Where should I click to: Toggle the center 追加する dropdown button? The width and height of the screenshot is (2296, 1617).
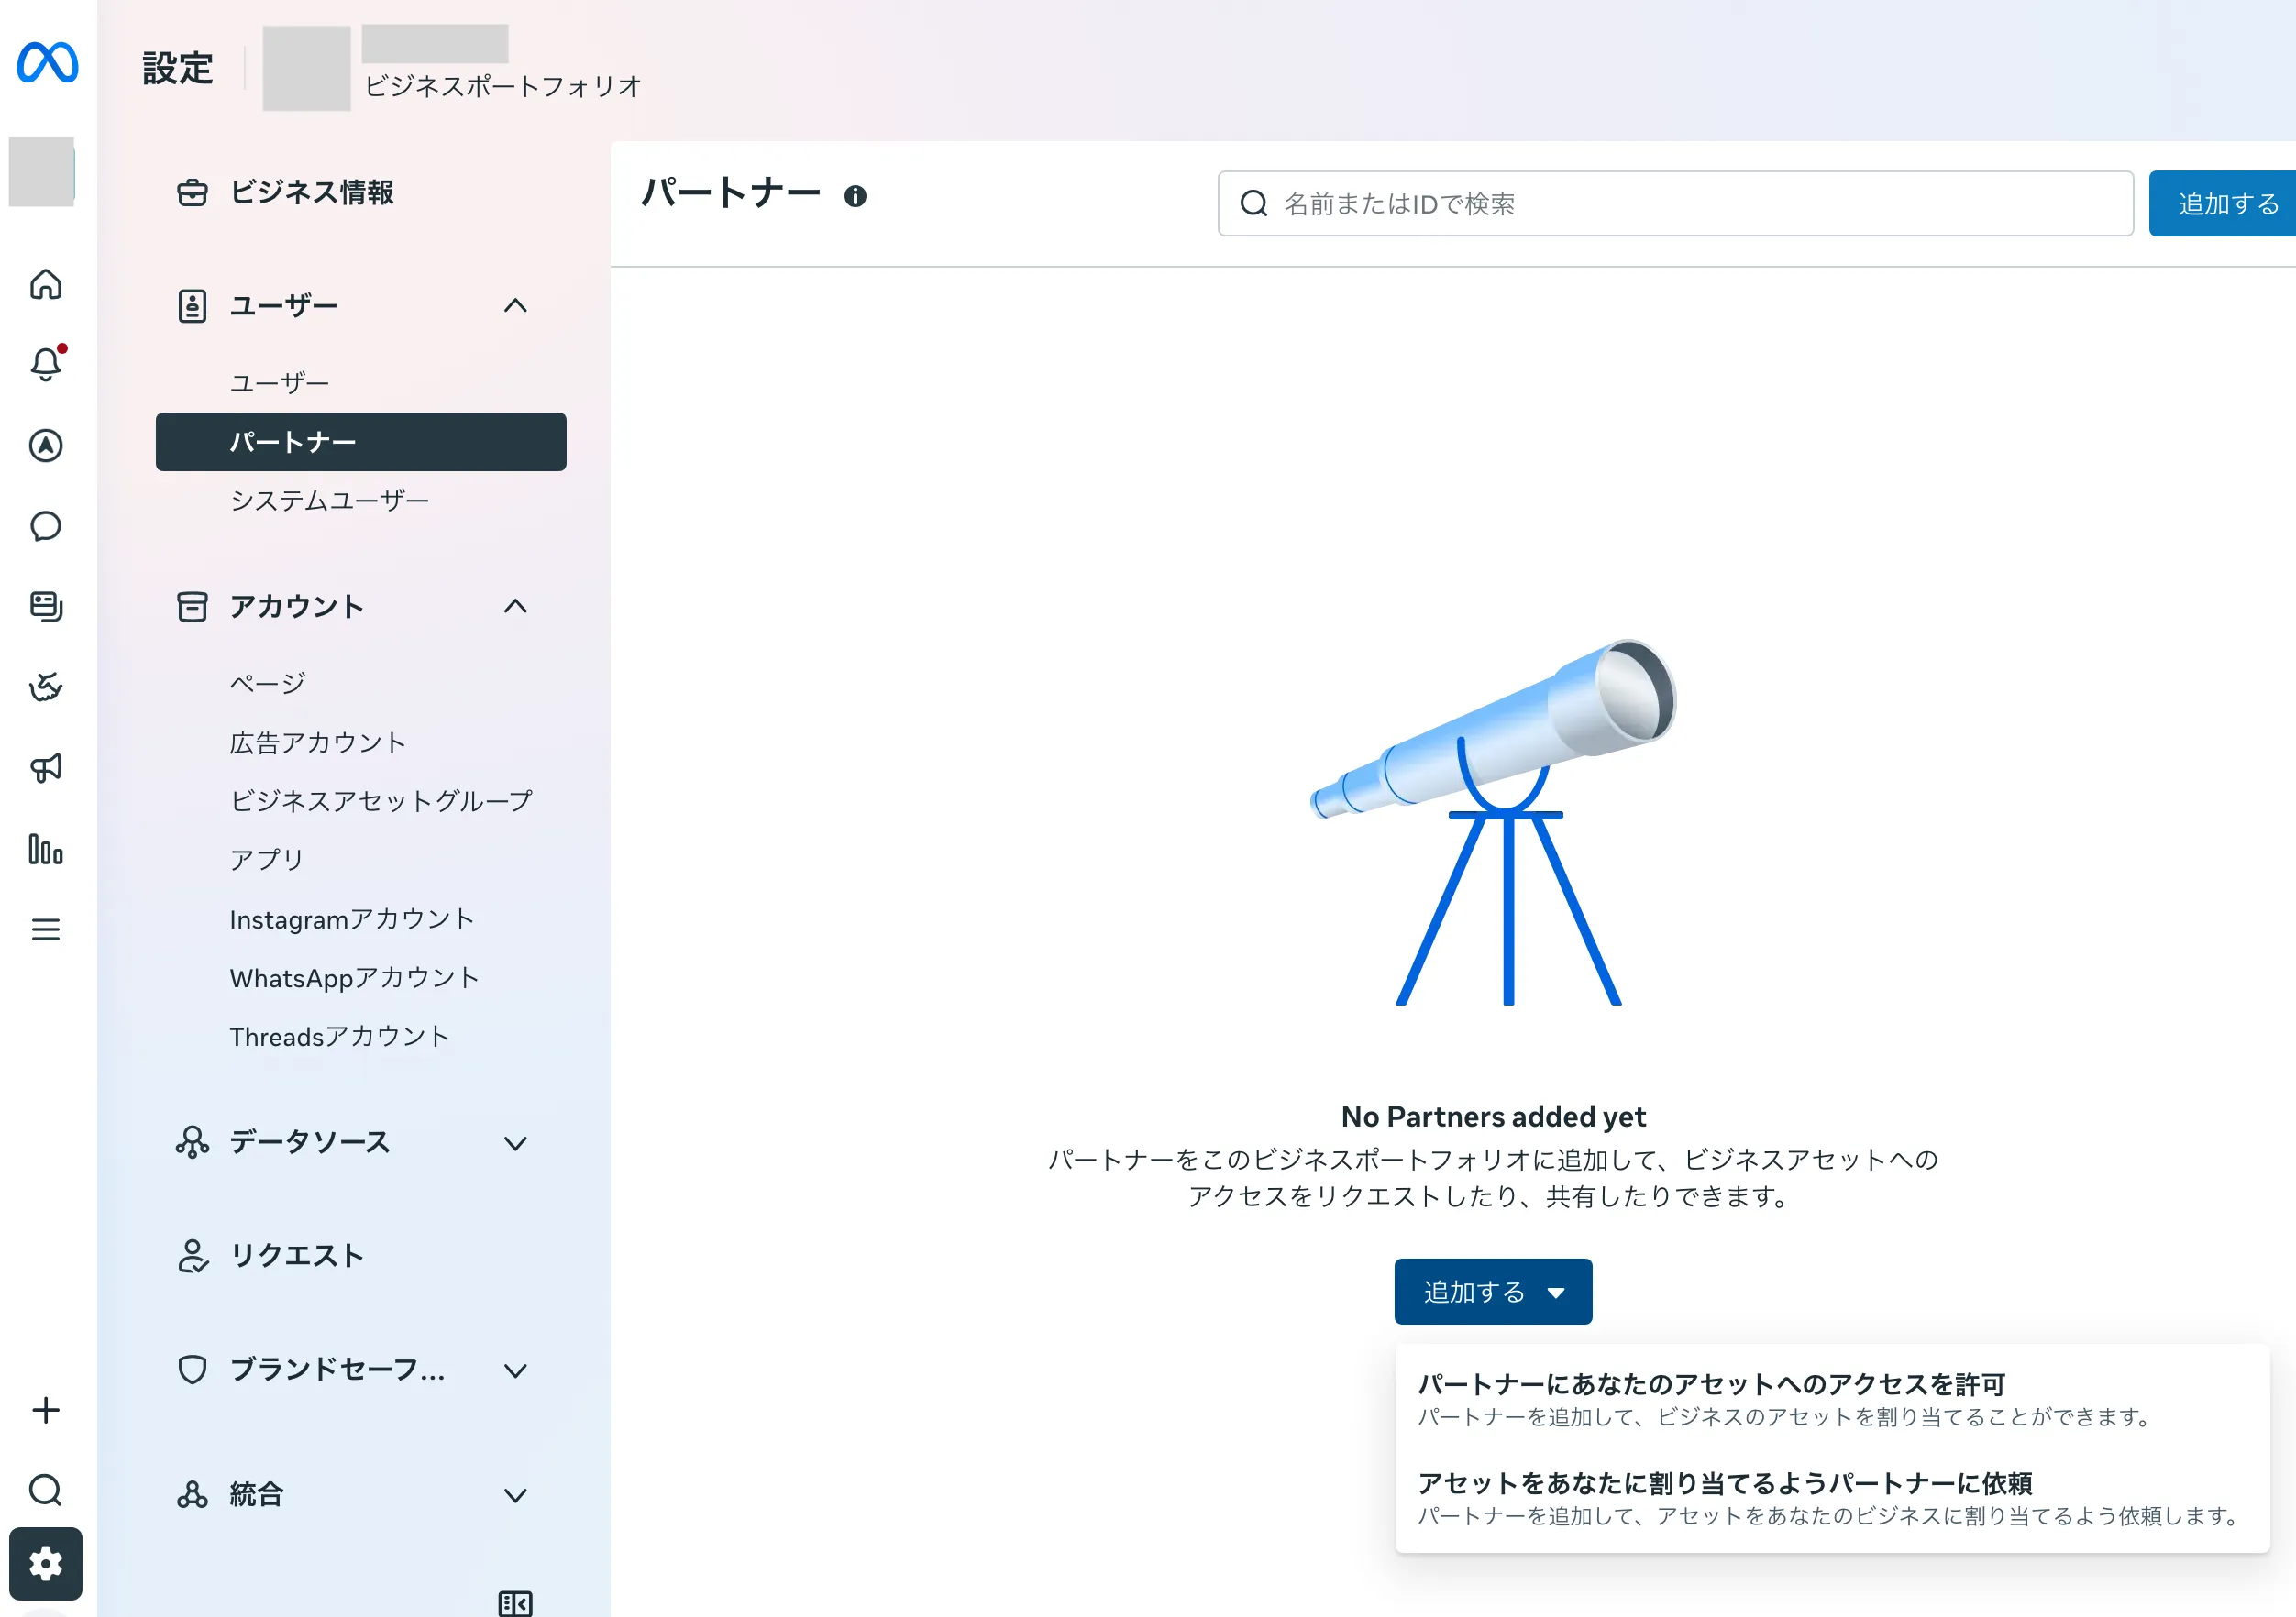1493,1292
